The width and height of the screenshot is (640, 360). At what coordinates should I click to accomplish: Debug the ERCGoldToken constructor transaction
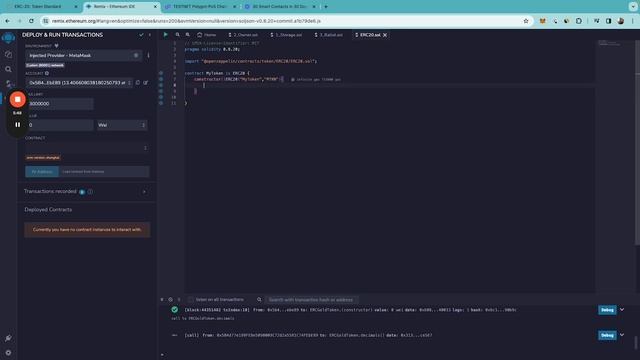point(607,310)
